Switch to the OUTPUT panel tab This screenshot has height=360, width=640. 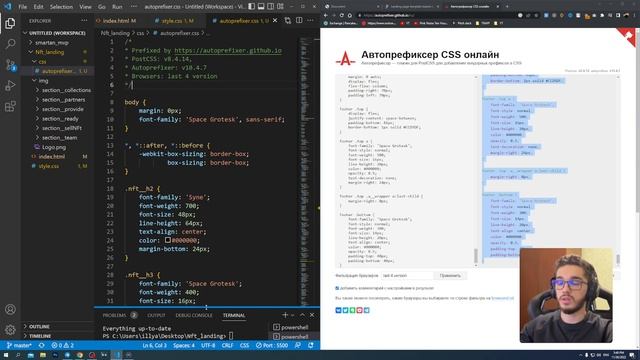tap(156, 315)
